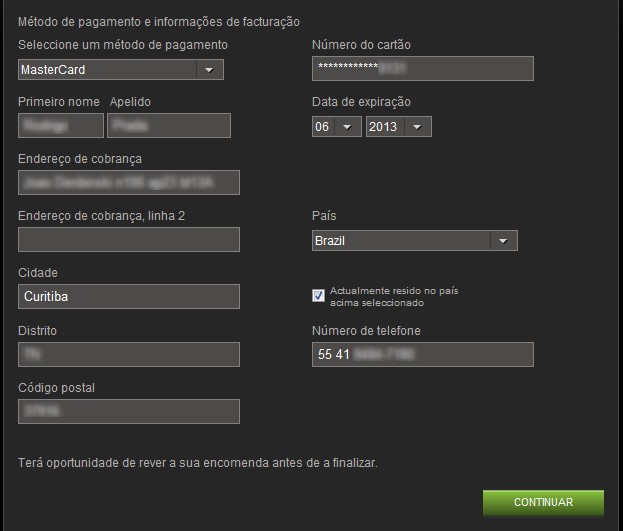Open the MasterCard payment method dropdown

click(121, 70)
